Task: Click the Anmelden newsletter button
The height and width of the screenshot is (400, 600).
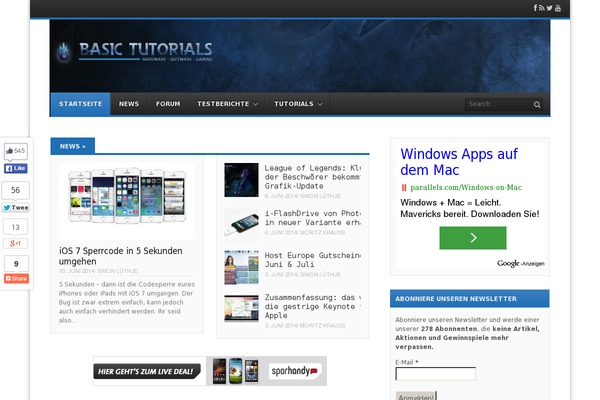Action: (416, 396)
